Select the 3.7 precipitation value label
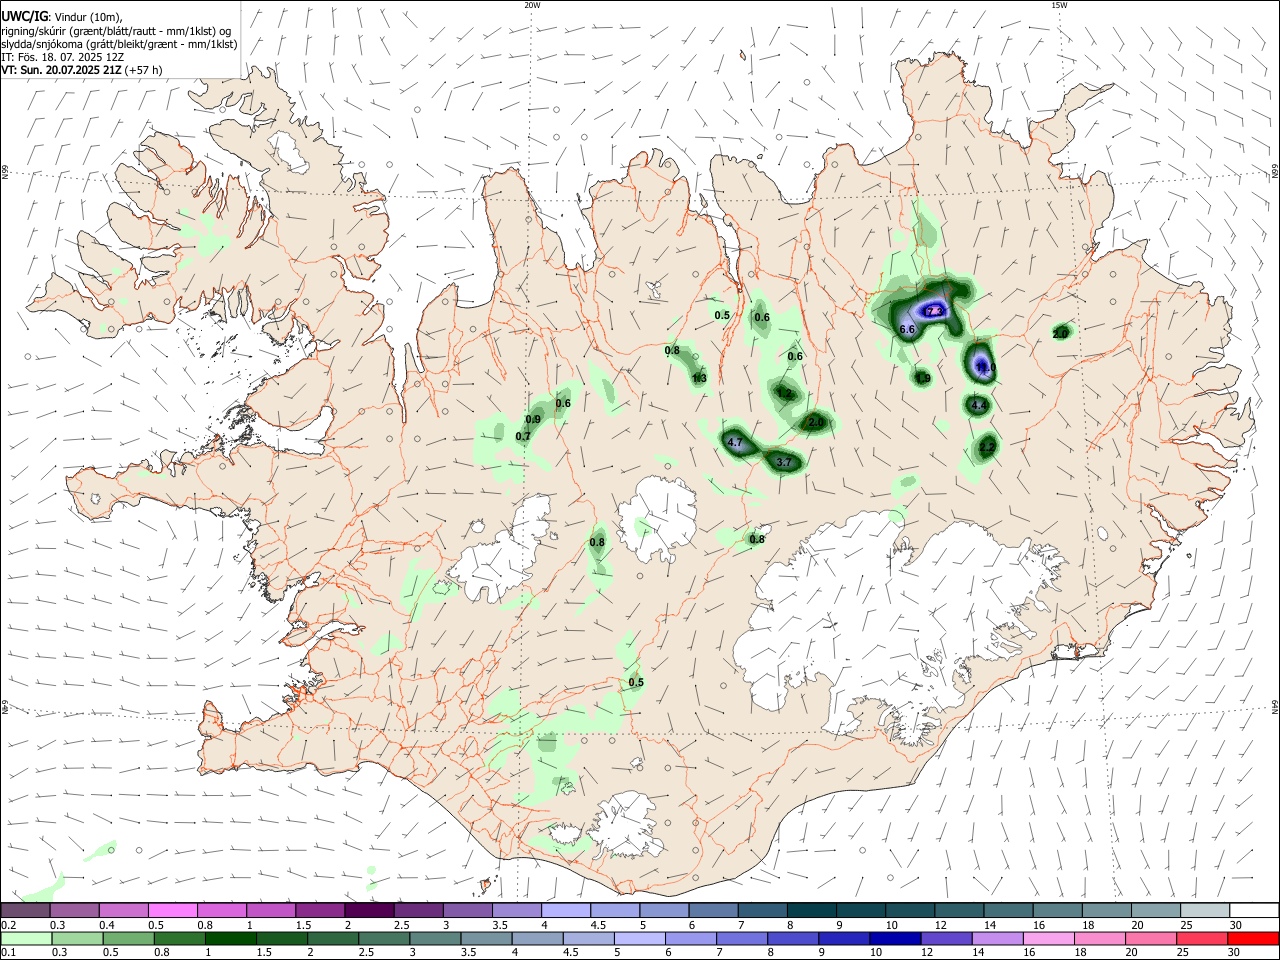The width and height of the screenshot is (1280, 960). pyautogui.click(x=785, y=462)
